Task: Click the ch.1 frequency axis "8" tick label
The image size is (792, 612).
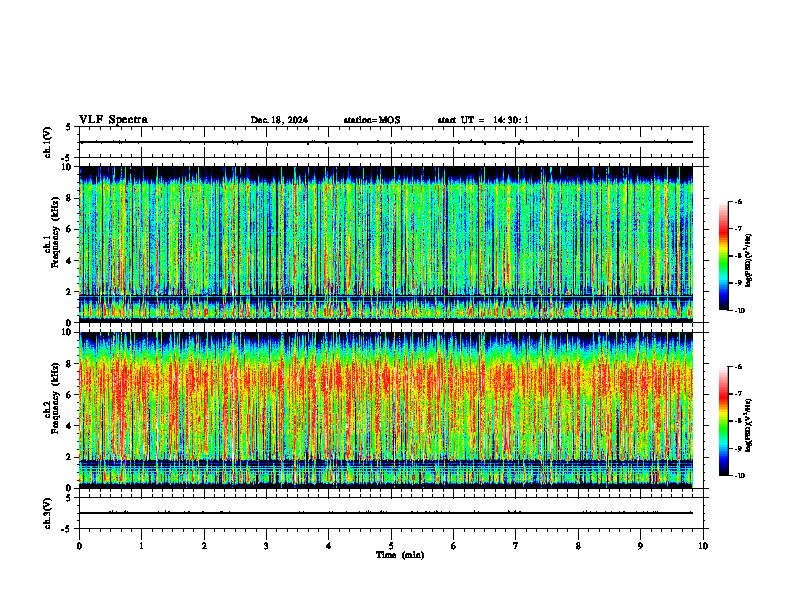Action: point(70,198)
